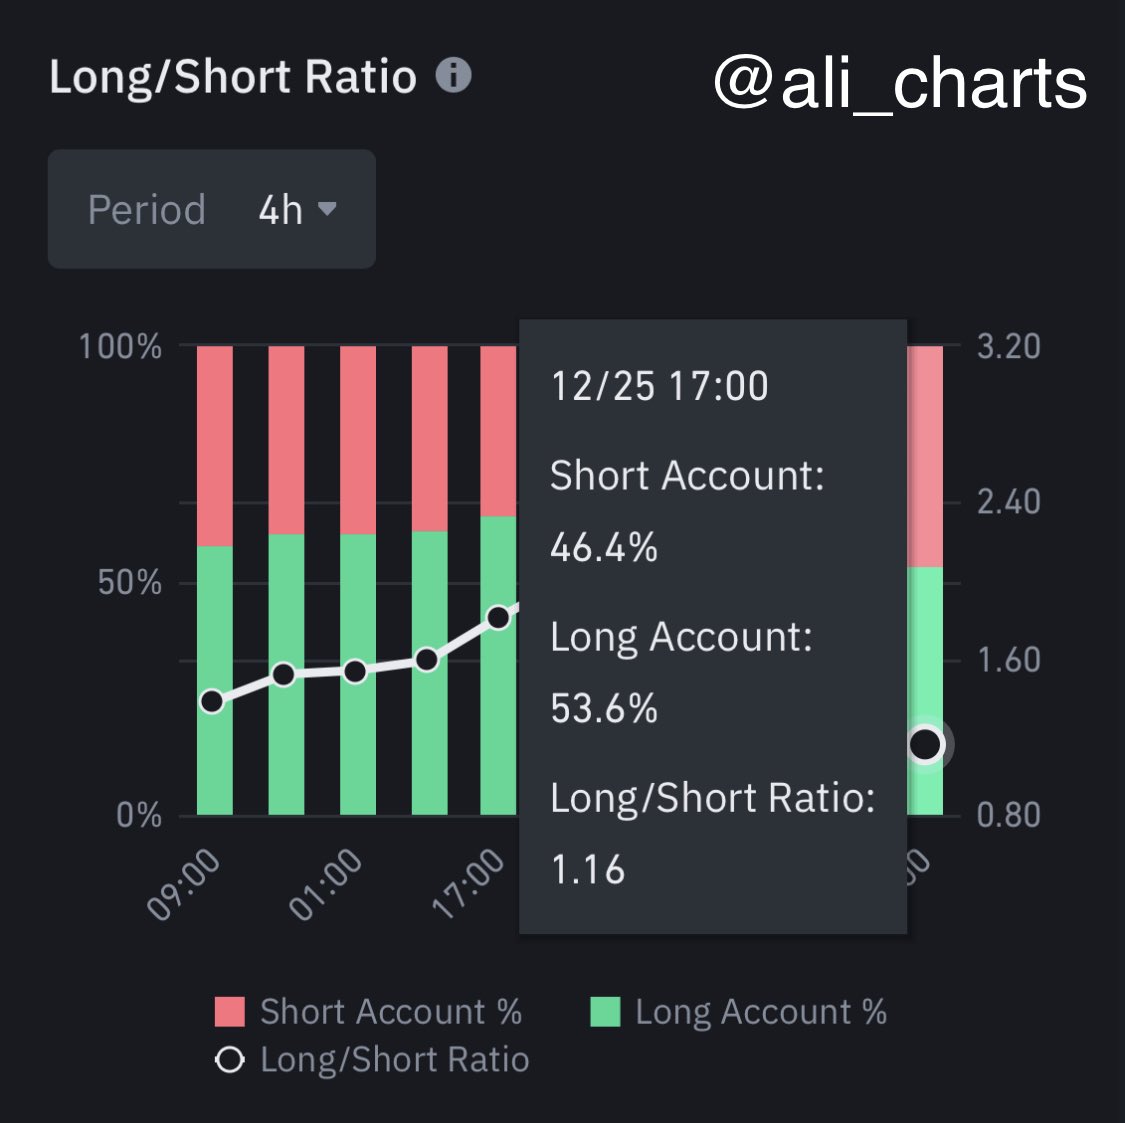Image resolution: width=1125 pixels, height=1123 pixels.
Task: Click the 12/25 17:00 tooltip header
Action: pos(660,386)
